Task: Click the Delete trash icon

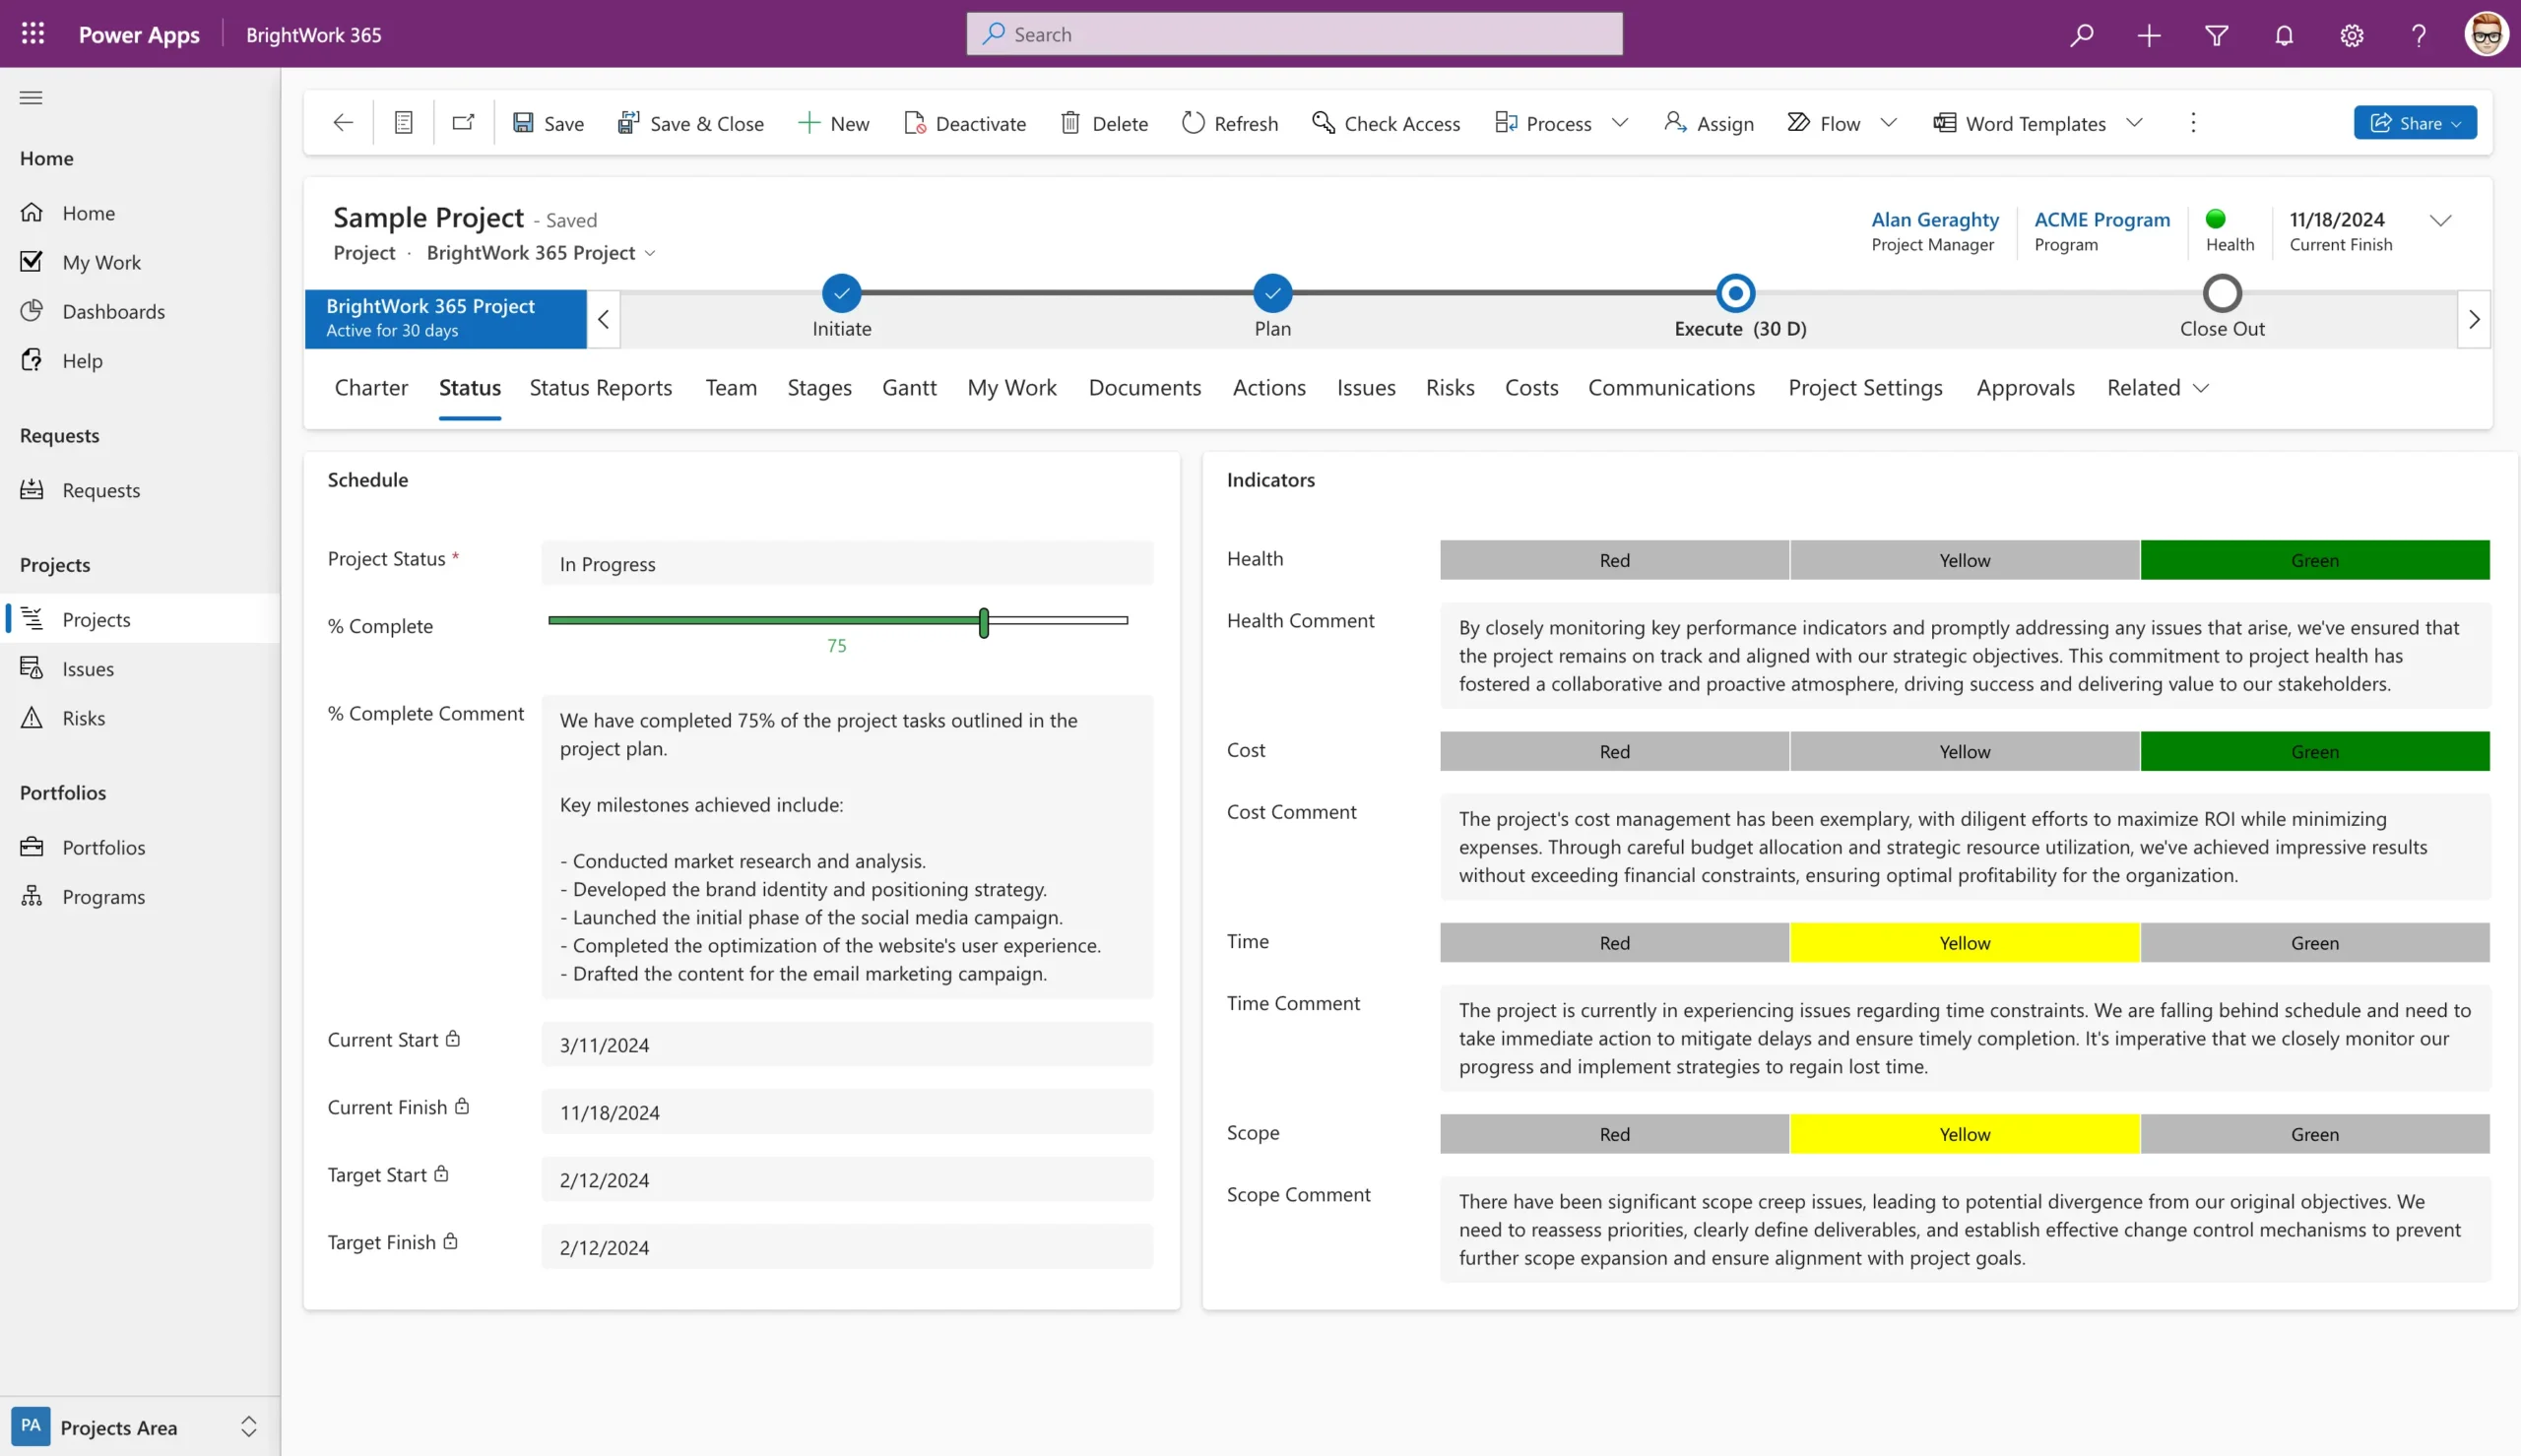Action: point(1070,123)
